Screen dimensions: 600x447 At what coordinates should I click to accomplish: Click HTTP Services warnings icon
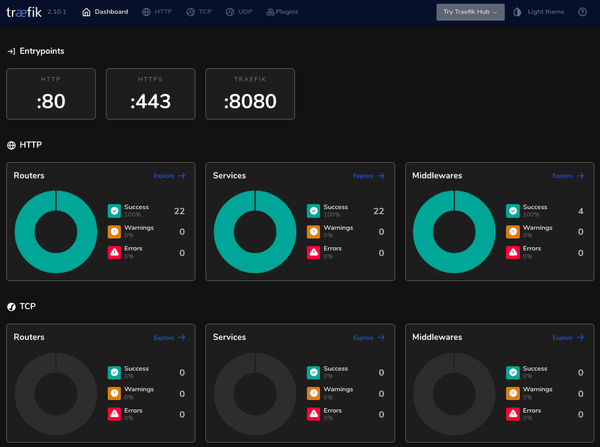click(314, 232)
